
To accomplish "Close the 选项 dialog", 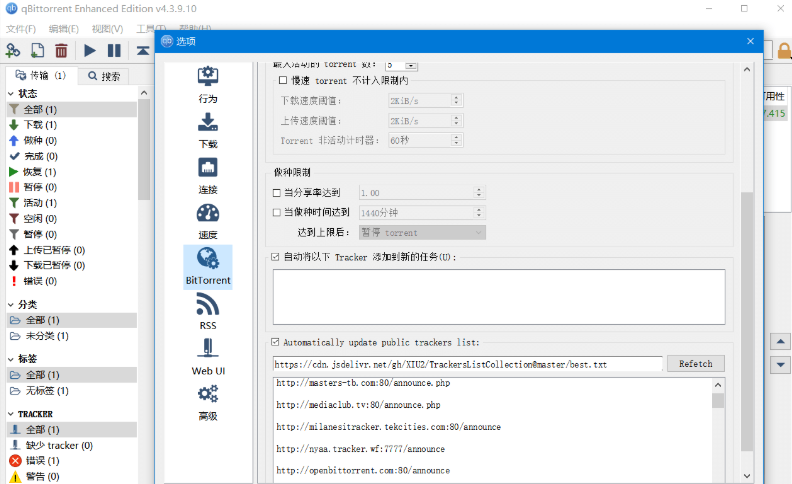I will 750,41.
